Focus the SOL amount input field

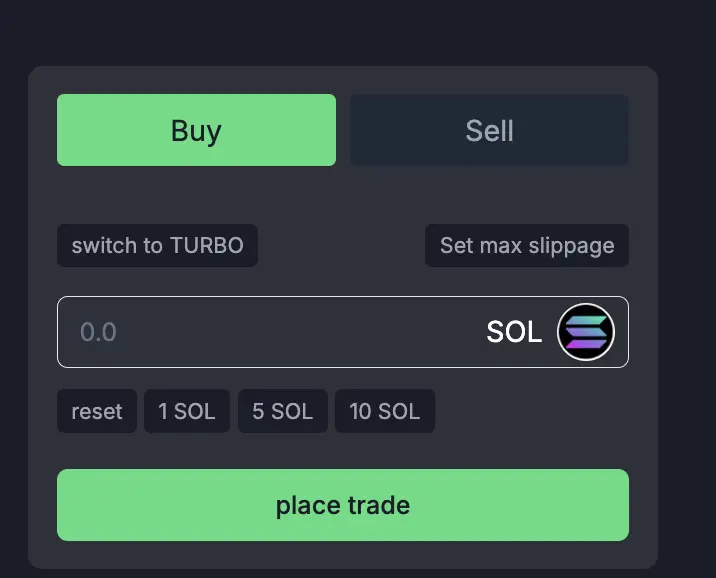pyautogui.click(x=343, y=332)
